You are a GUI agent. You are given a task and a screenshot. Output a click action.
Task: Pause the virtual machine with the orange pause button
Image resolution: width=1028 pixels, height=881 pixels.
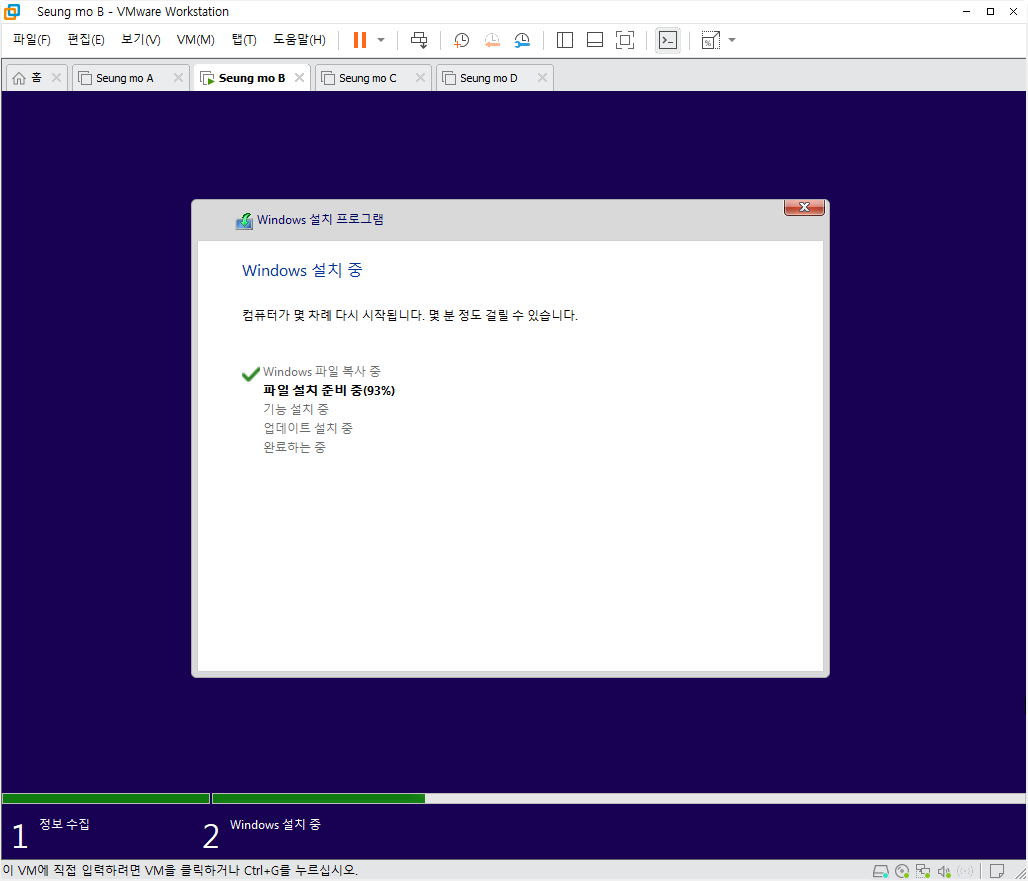[x=360, y=40]
